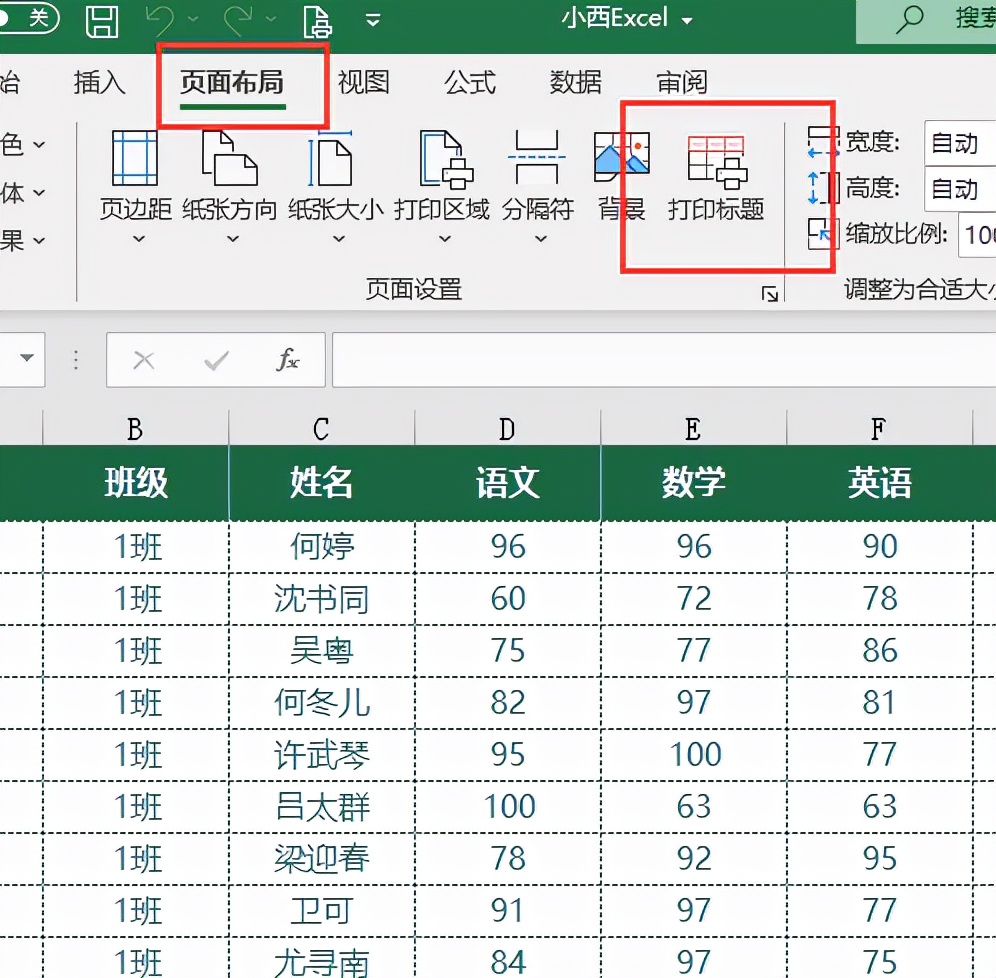The height and width of the screenshot is (978, 996).
Task: Click the 宽度 width icon
Action: (823, 142)
